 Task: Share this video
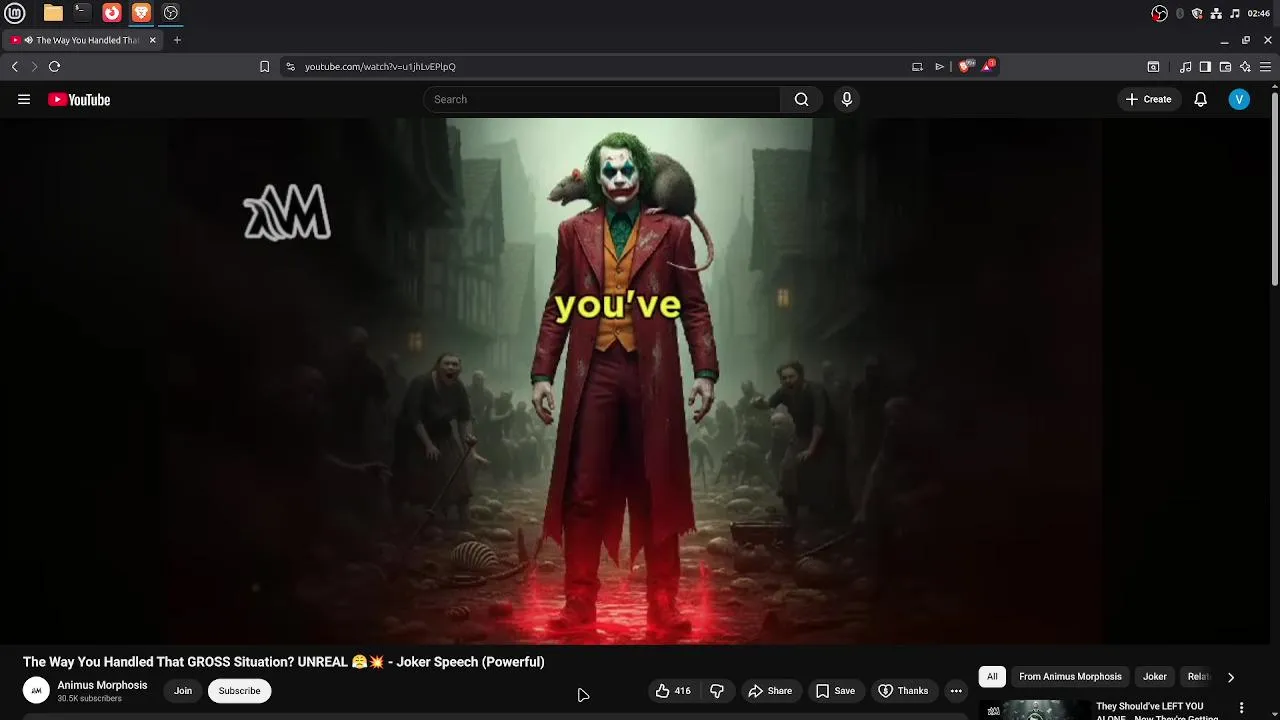[770, 691]
